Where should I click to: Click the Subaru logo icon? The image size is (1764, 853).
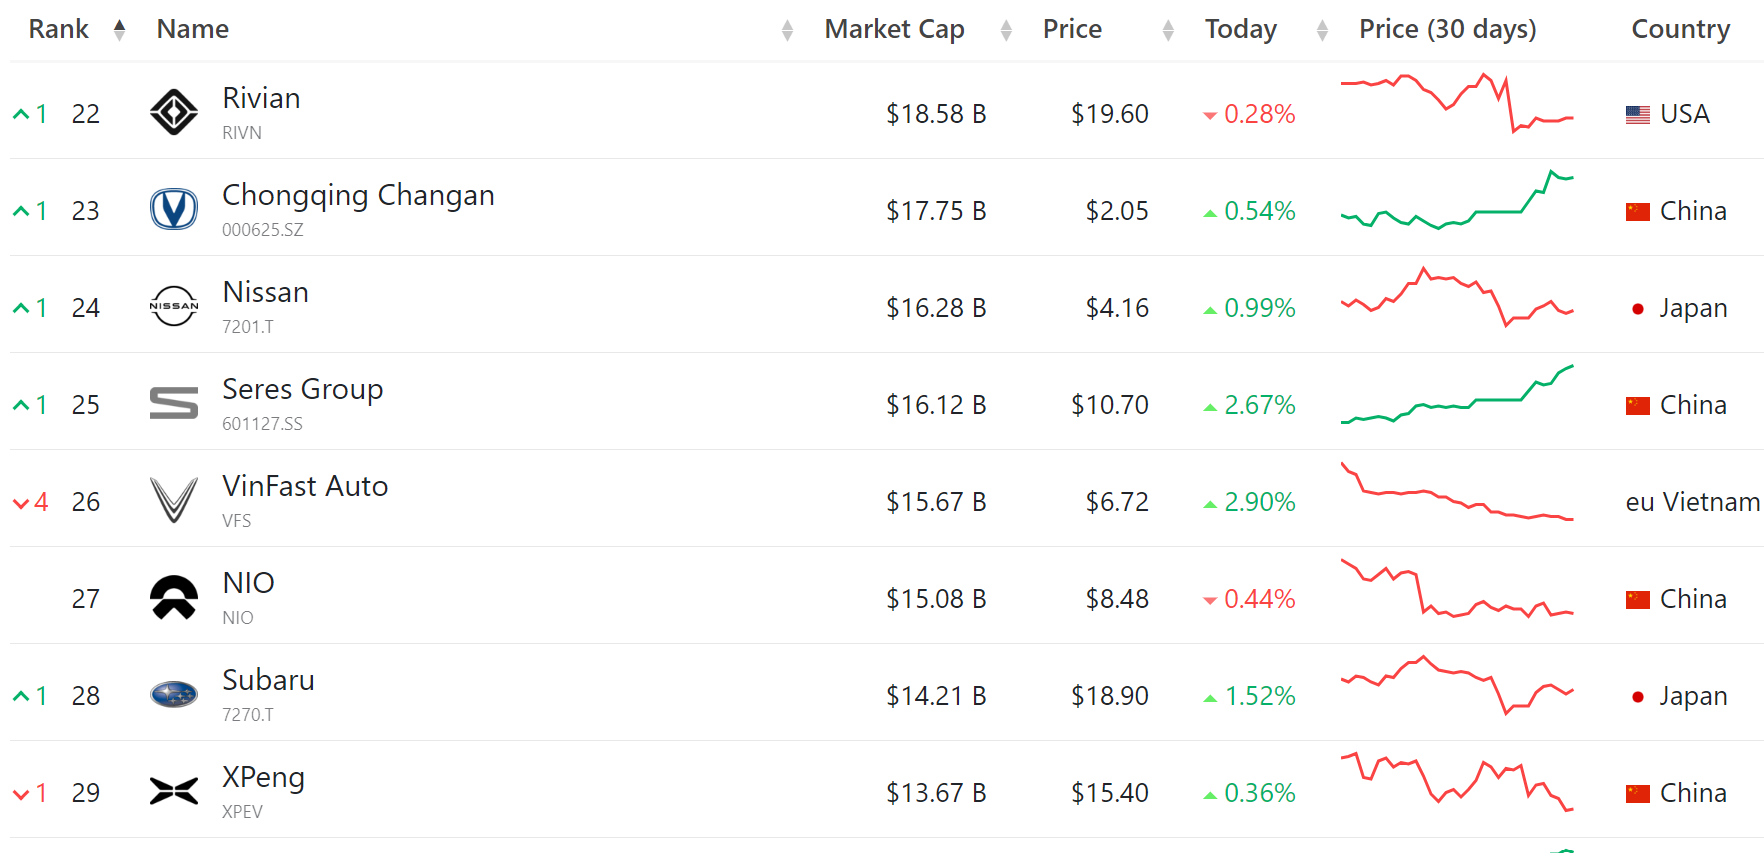[x=174, y=694]
